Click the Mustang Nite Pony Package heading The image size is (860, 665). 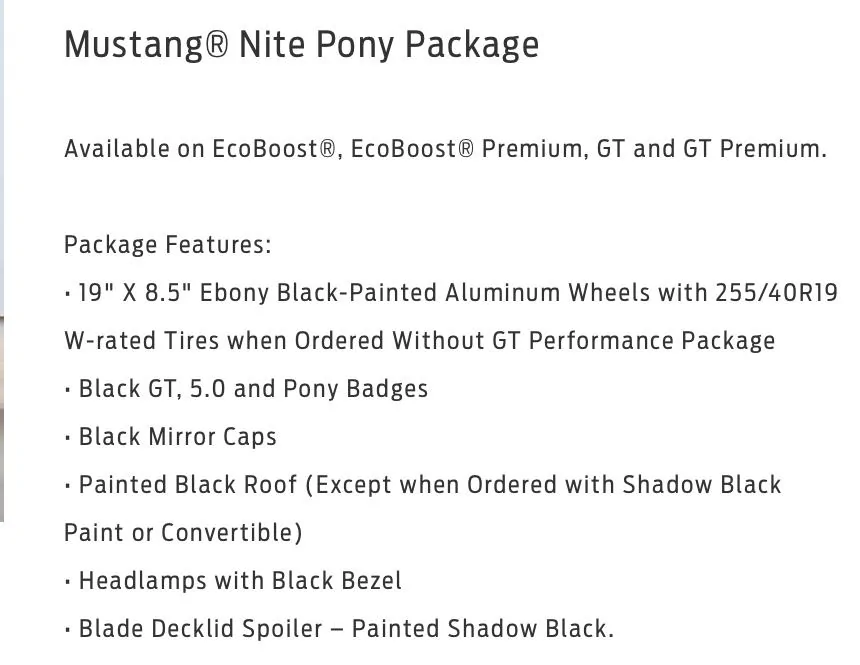(302, 45)
